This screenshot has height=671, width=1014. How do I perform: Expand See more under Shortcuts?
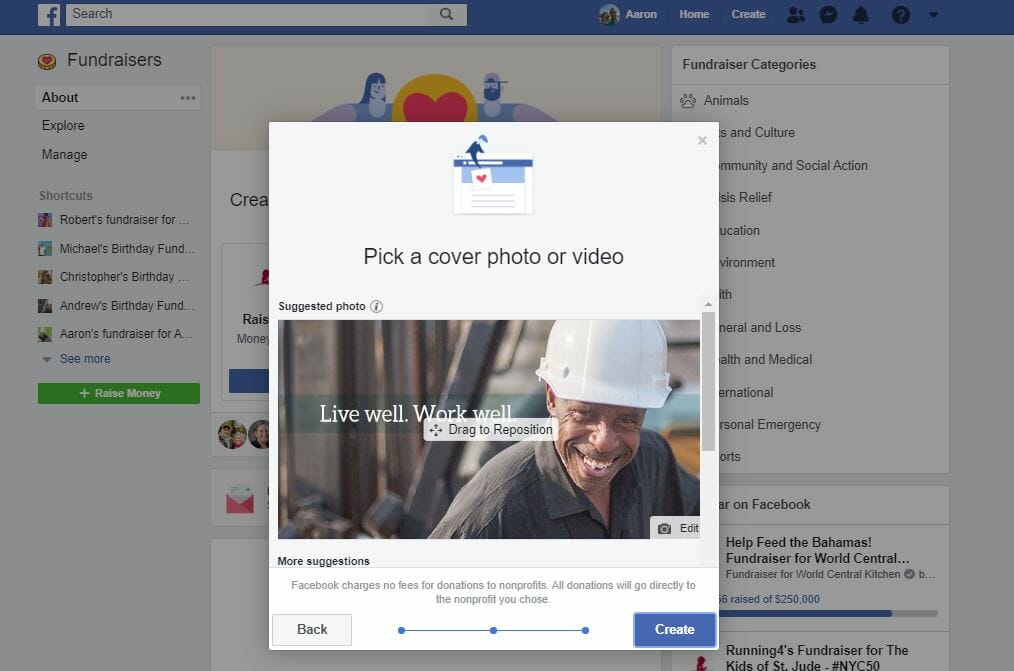click(85, 358)
